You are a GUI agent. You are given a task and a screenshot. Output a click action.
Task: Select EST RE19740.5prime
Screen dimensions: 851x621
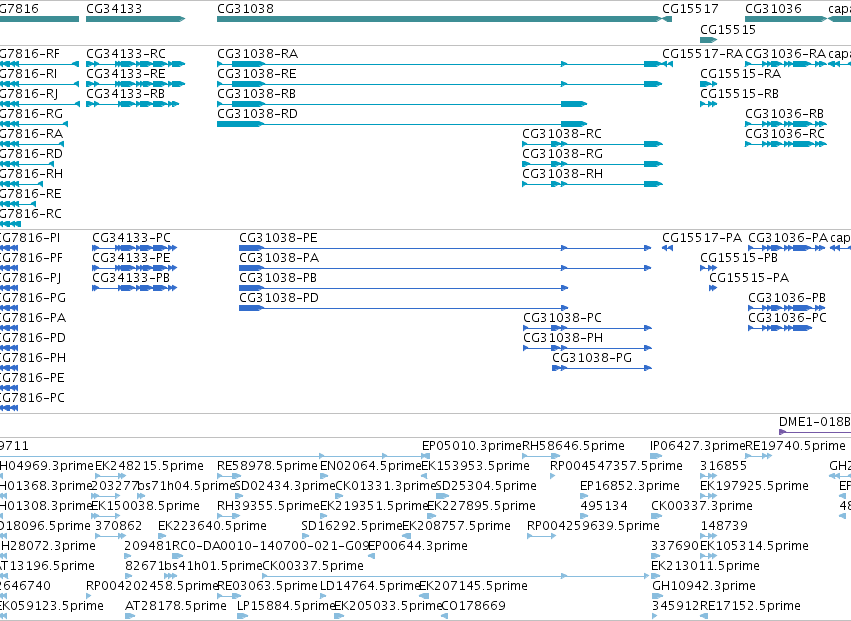(x=759, y=457)
